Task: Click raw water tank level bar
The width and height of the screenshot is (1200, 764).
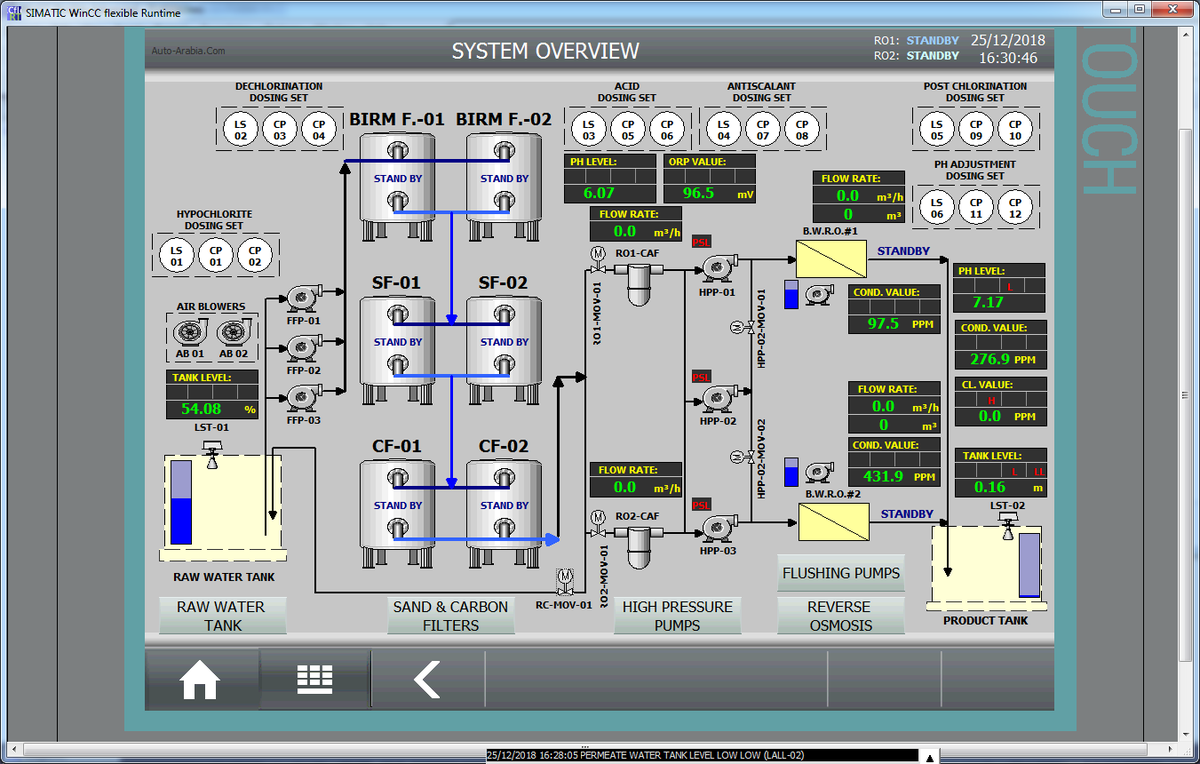Action: click(x=181, y=502)
